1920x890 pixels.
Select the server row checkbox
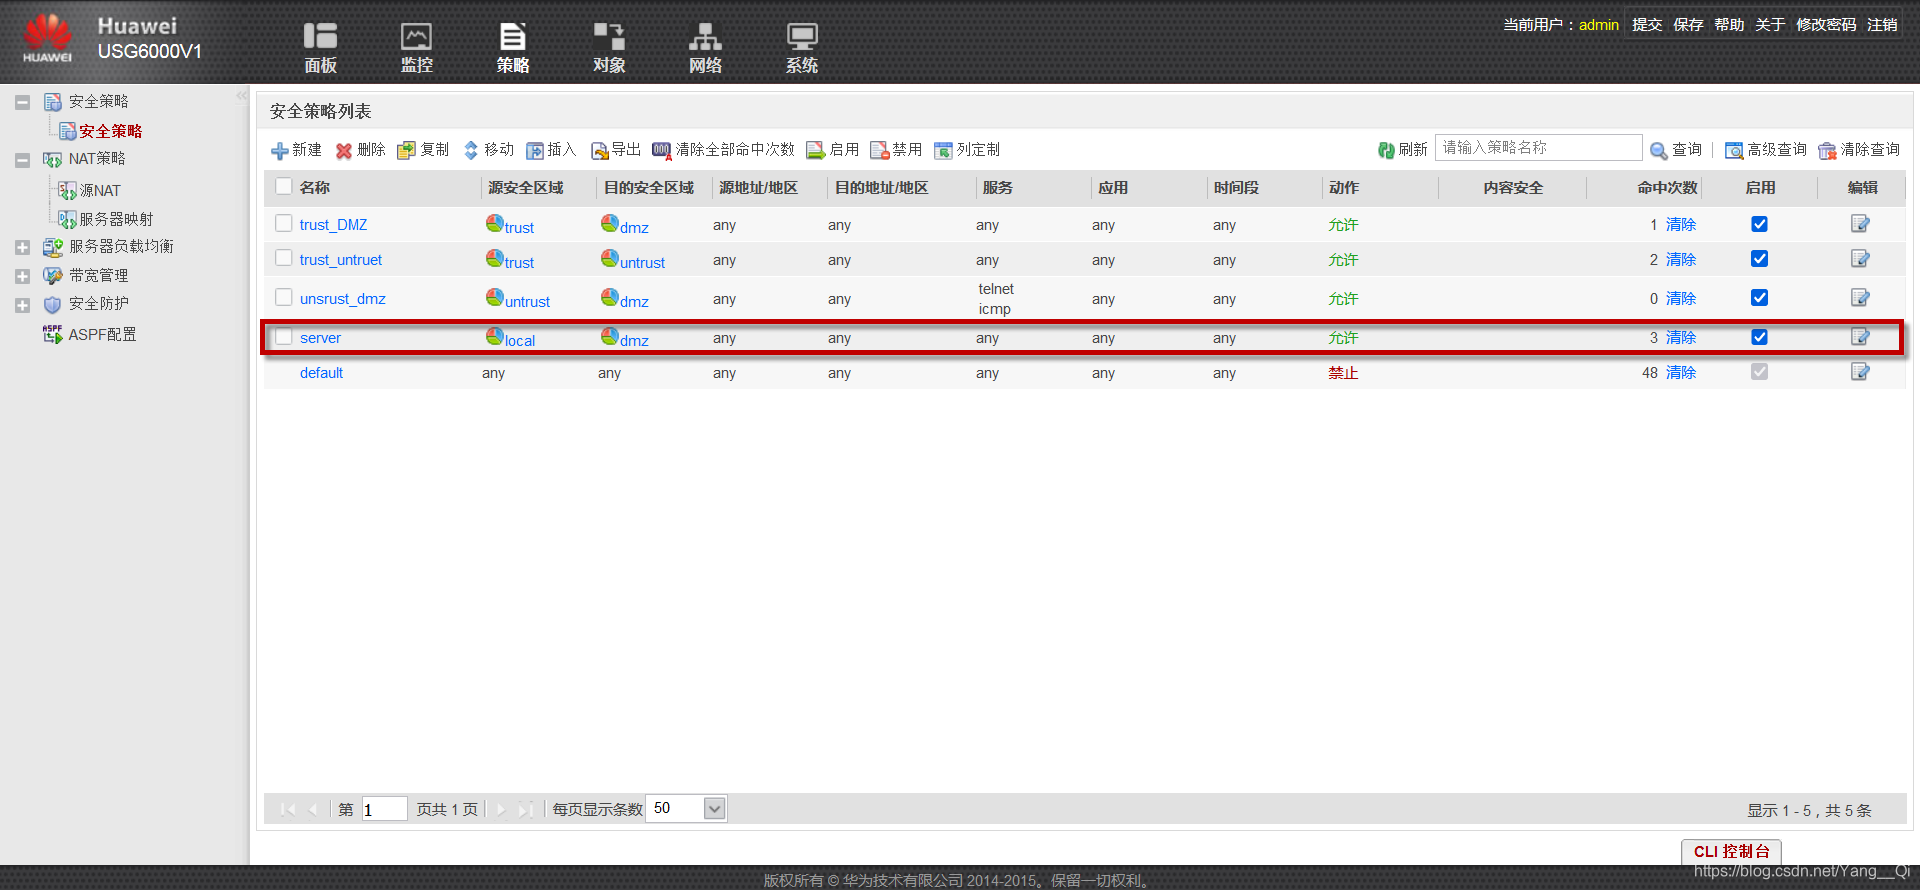(284, 336)
